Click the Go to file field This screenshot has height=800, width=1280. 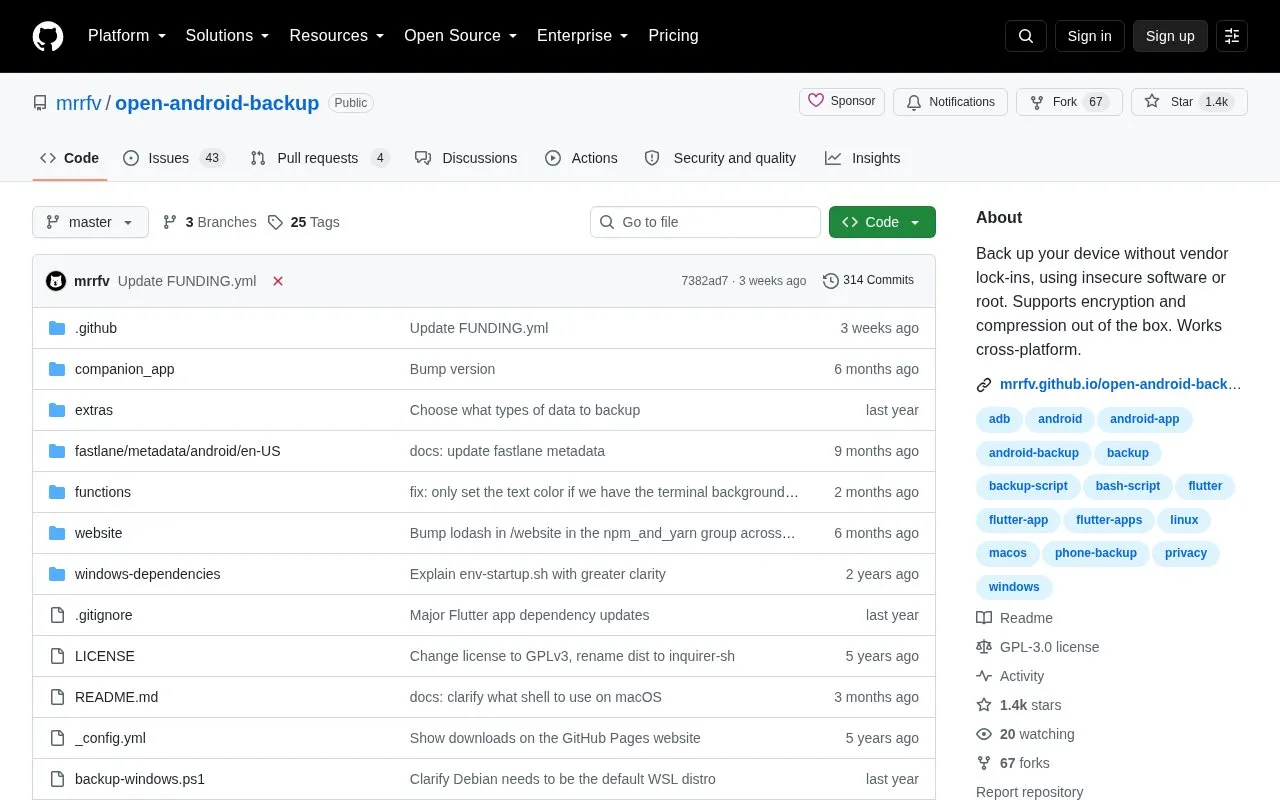point(705,222)
